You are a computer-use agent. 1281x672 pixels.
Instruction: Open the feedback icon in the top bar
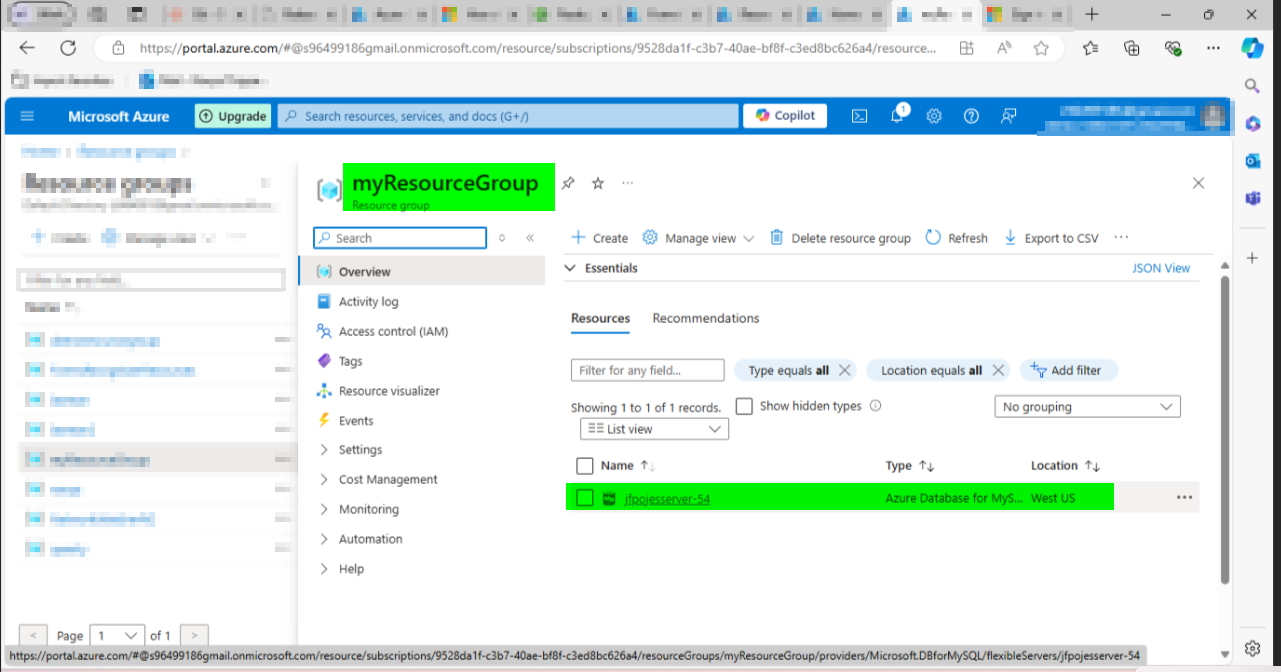point(1008,115)
